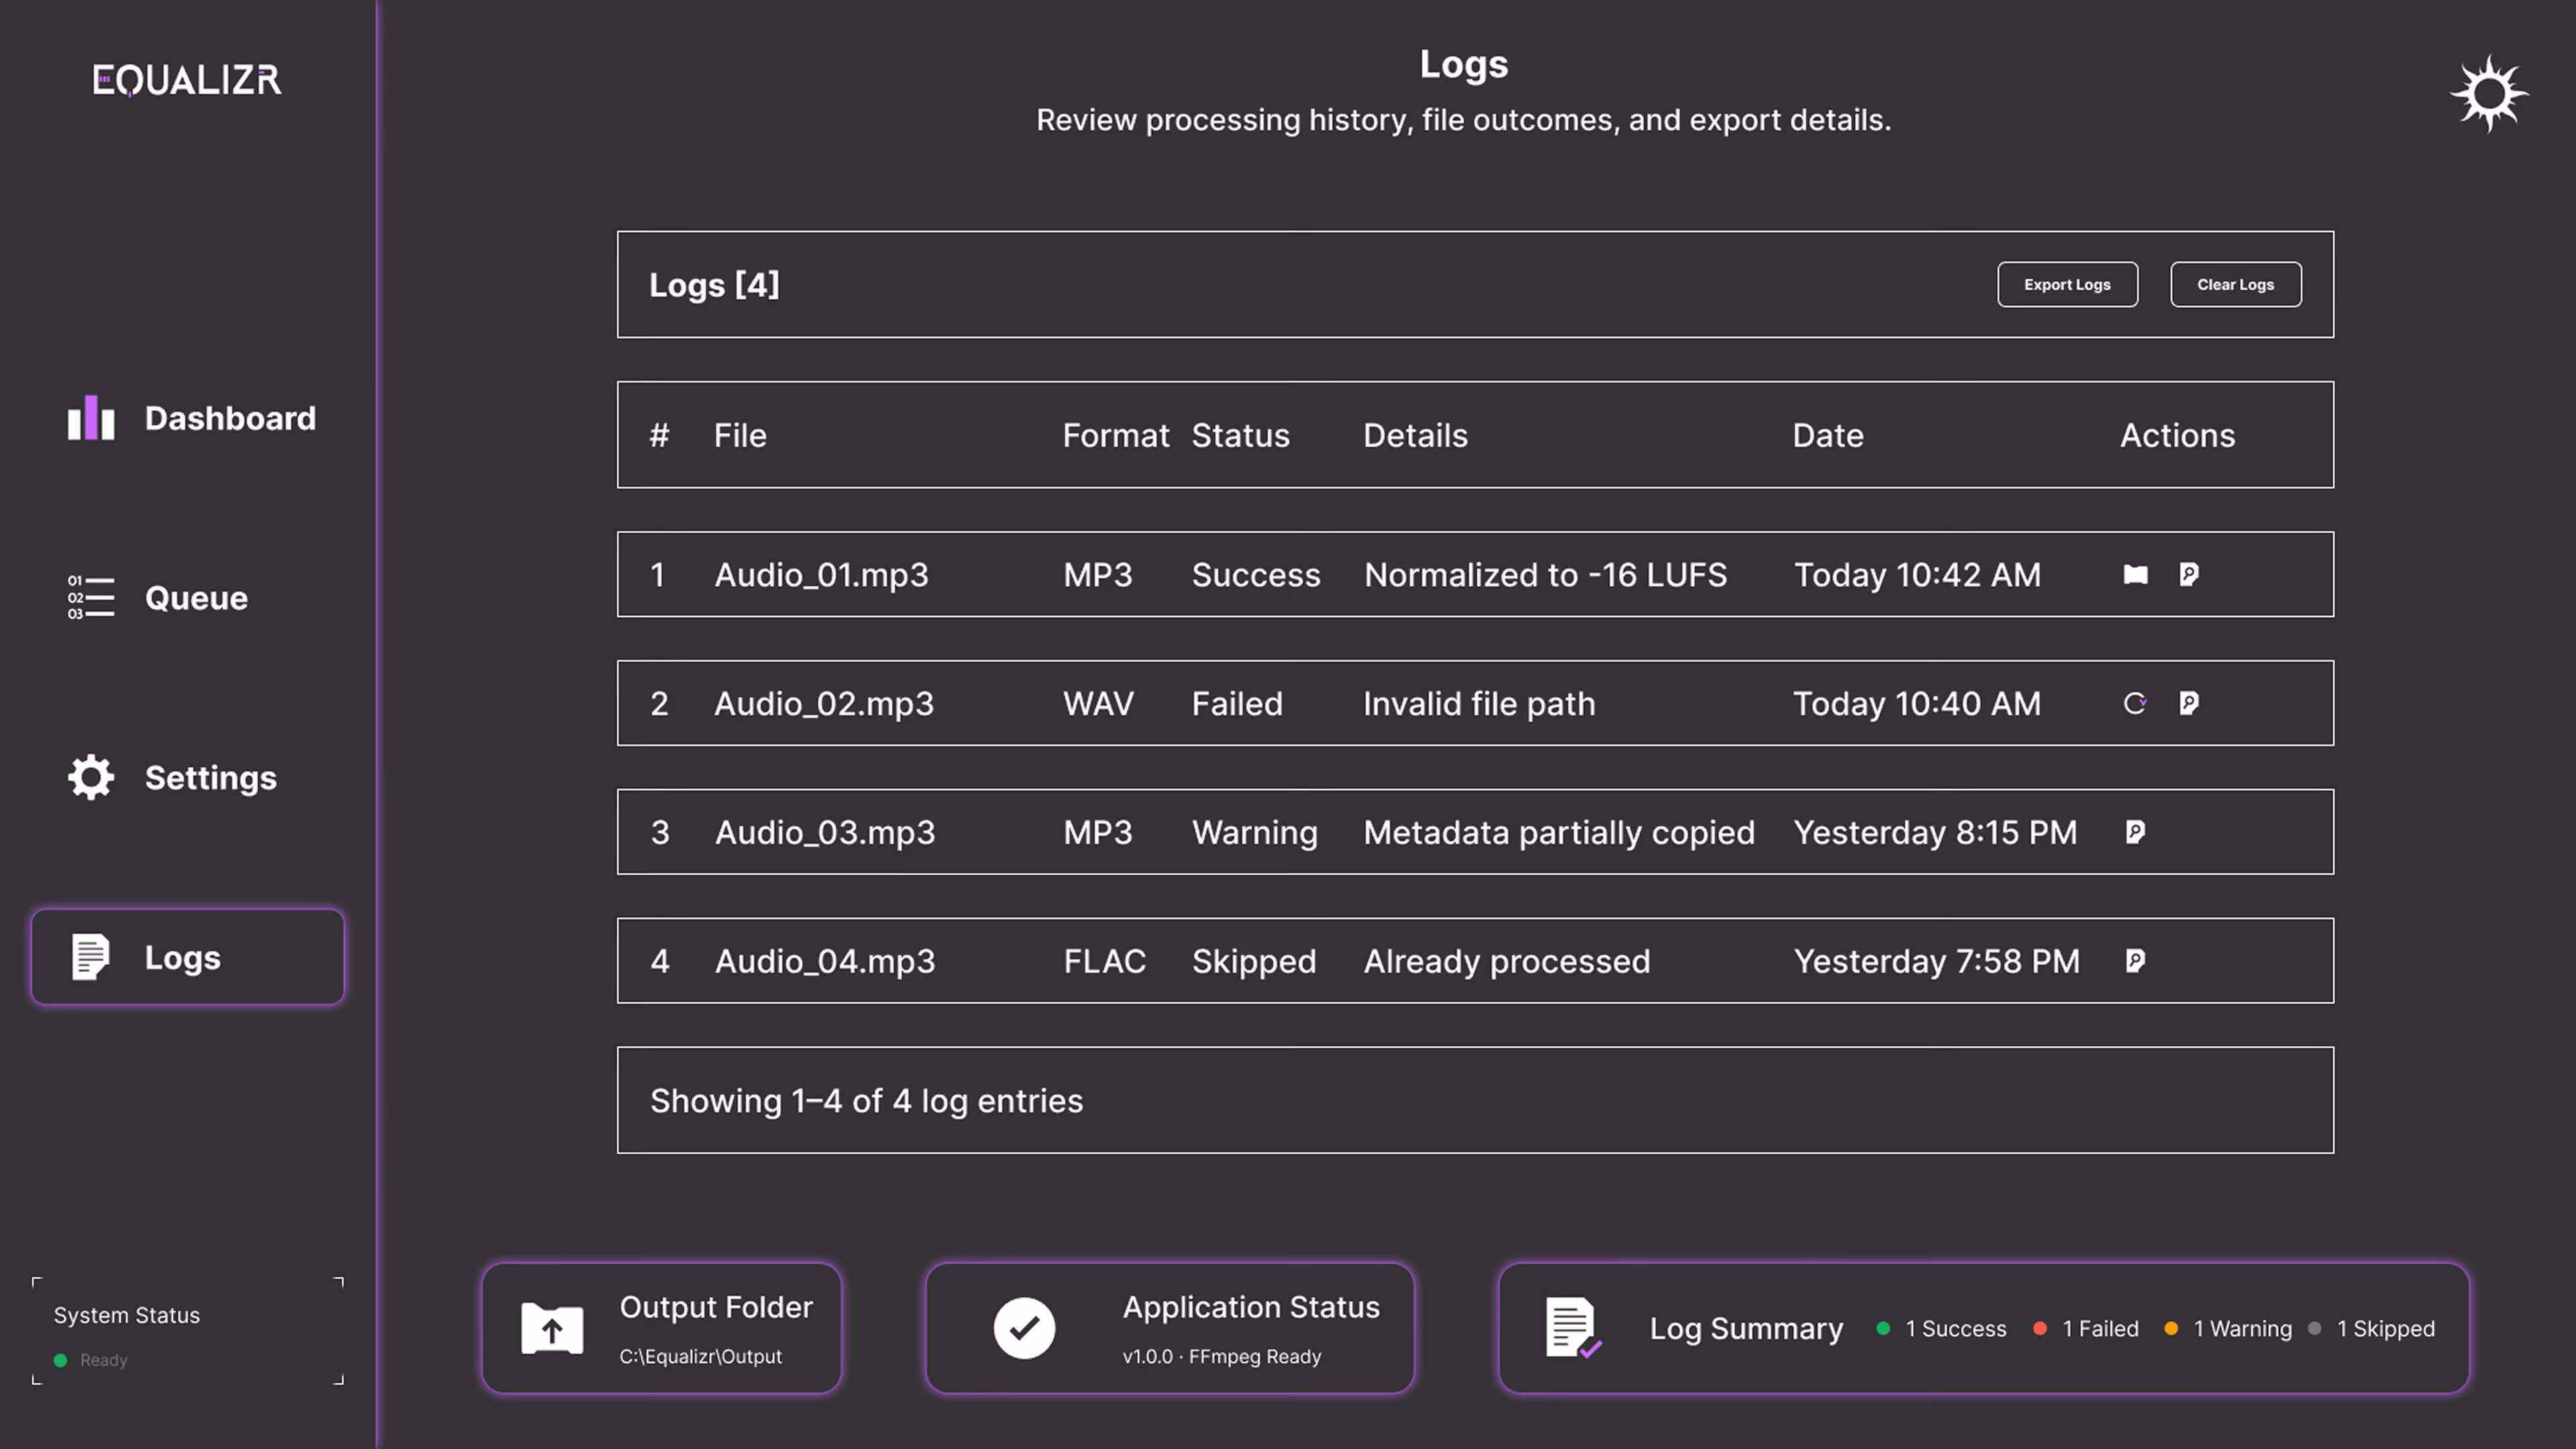This screenshot has height=1449, width=2576.
Task: Click 'Normalized to -16 LUFS' details
Action: tap(1545, 575)
